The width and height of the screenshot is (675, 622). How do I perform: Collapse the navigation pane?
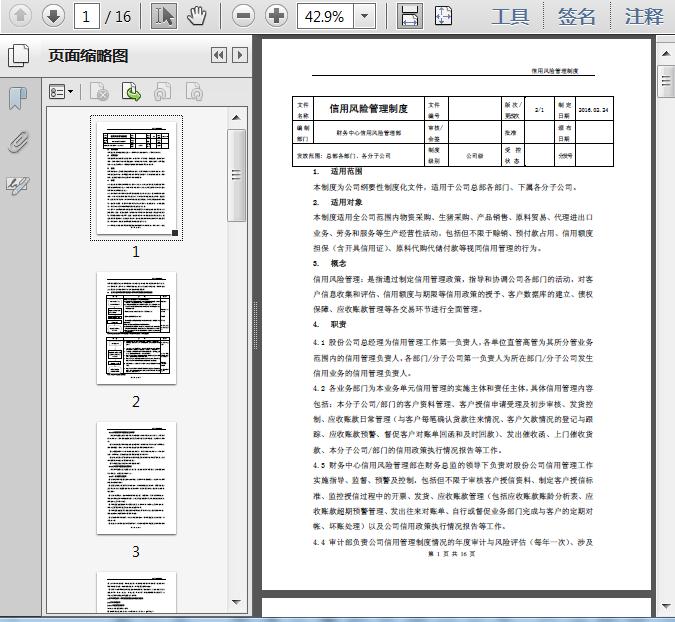(219, 55)
